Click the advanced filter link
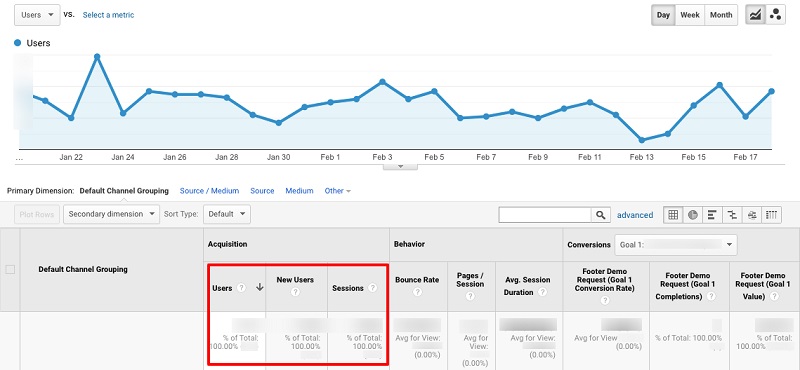The height and width of the screenshot is (370, 800). coord(635,215)
